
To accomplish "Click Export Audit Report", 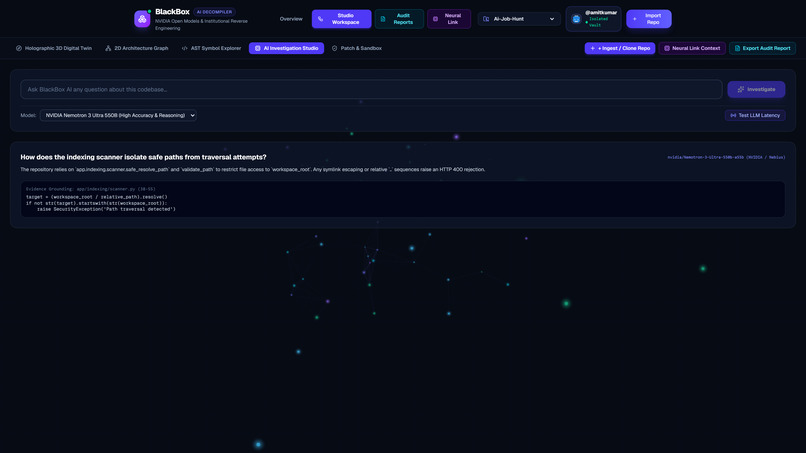I will click(x=762, y=48).
